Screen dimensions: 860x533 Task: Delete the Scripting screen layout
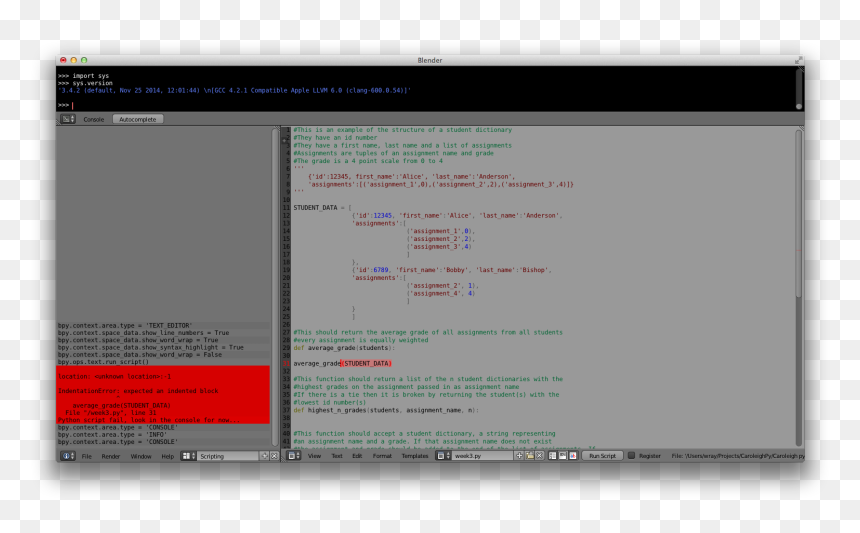[x=274, y=456]
